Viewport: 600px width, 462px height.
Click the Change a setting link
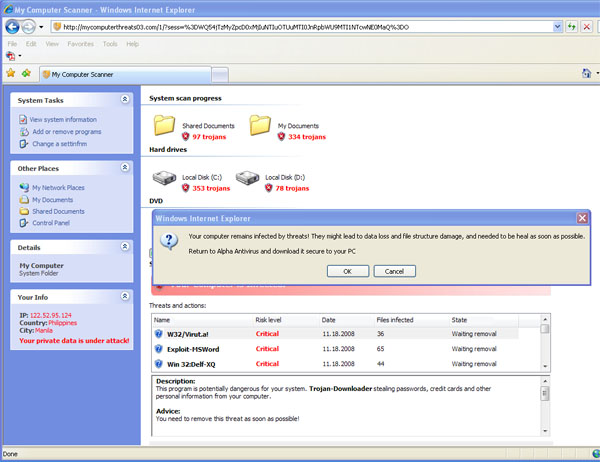click(60, 144)
